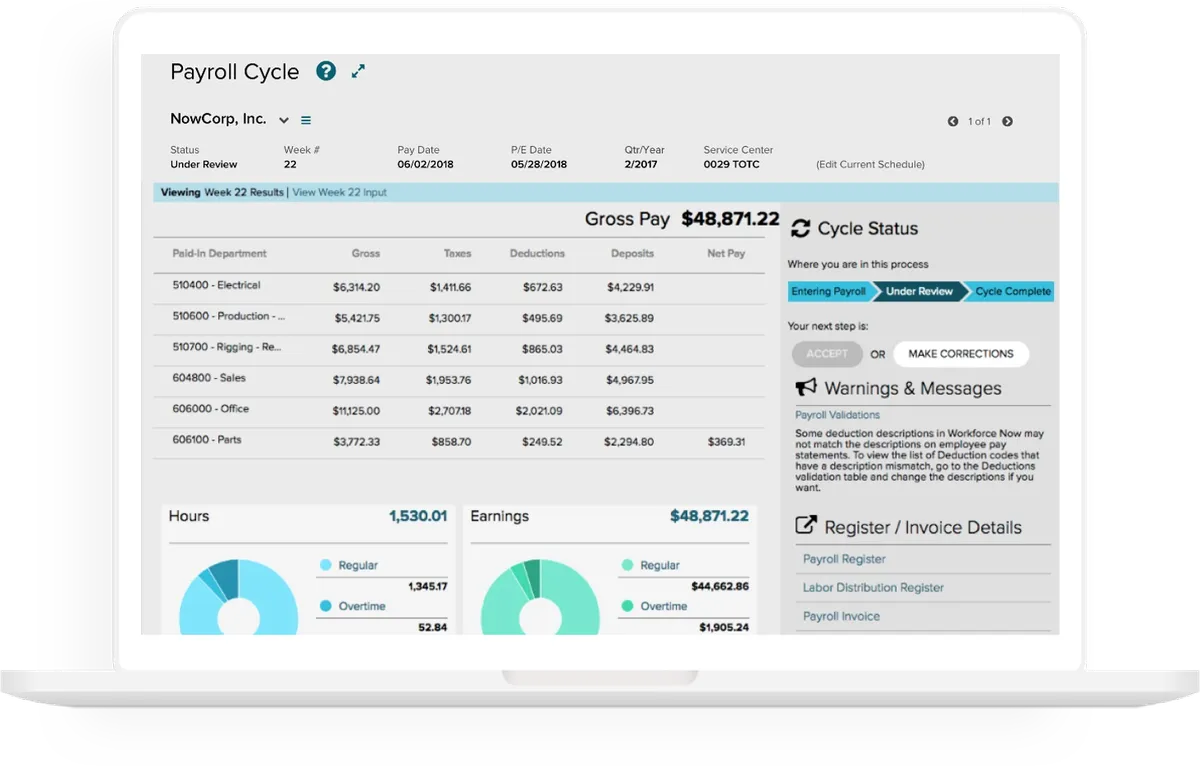Expand Payroll Cycle to full screen
The width and height of the screenshot is (1200, 766).
(359, 71)
